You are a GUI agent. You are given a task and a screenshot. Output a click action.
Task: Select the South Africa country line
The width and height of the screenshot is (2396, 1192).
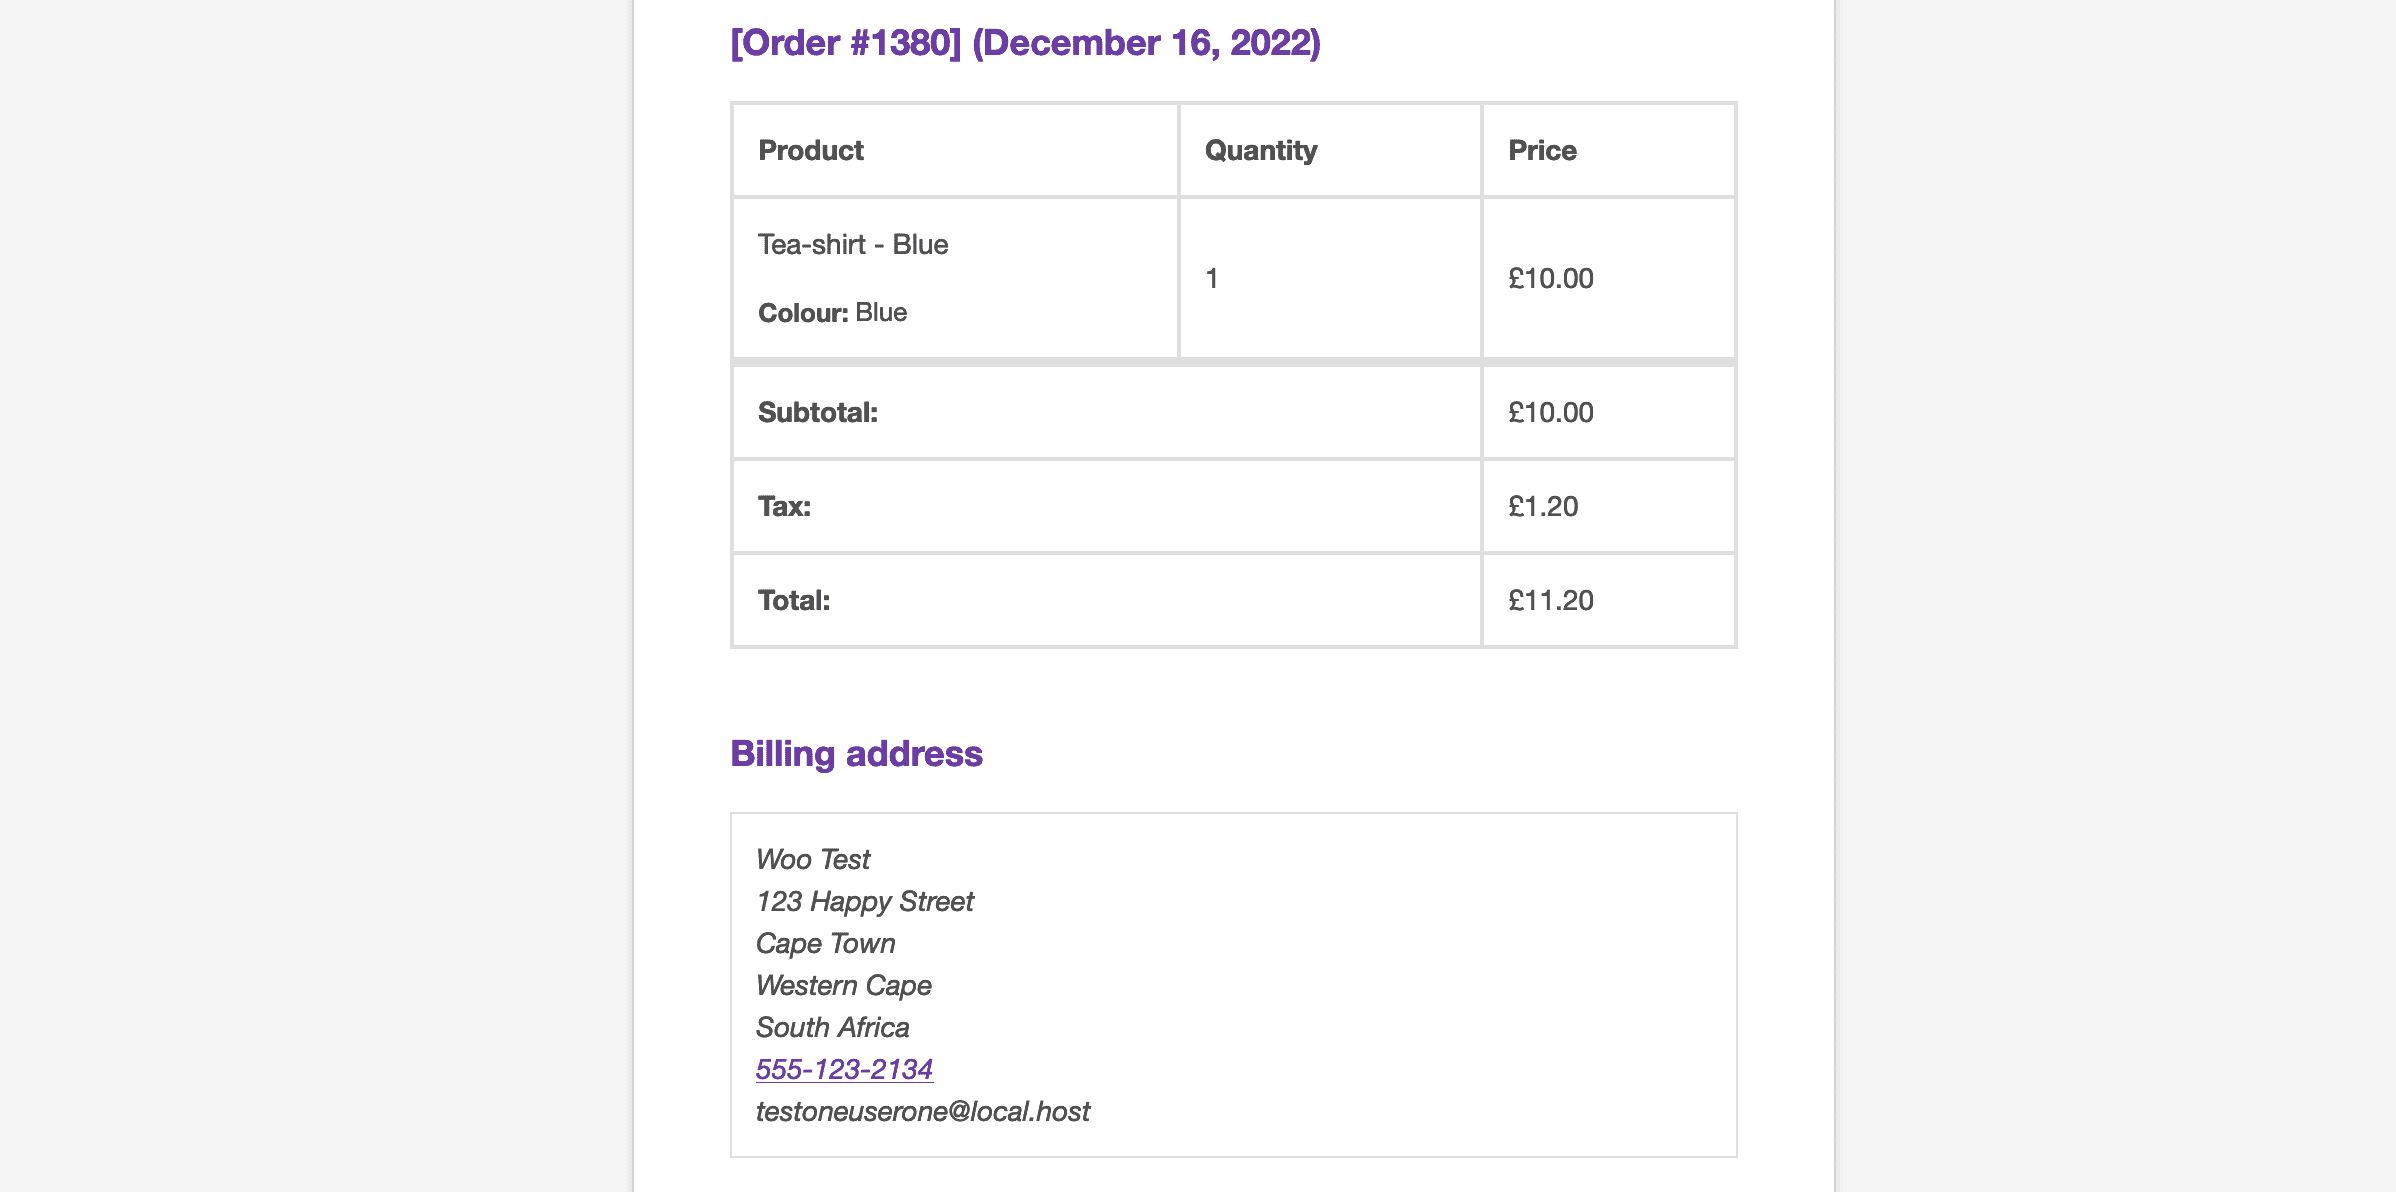(x=833, y=1027)
